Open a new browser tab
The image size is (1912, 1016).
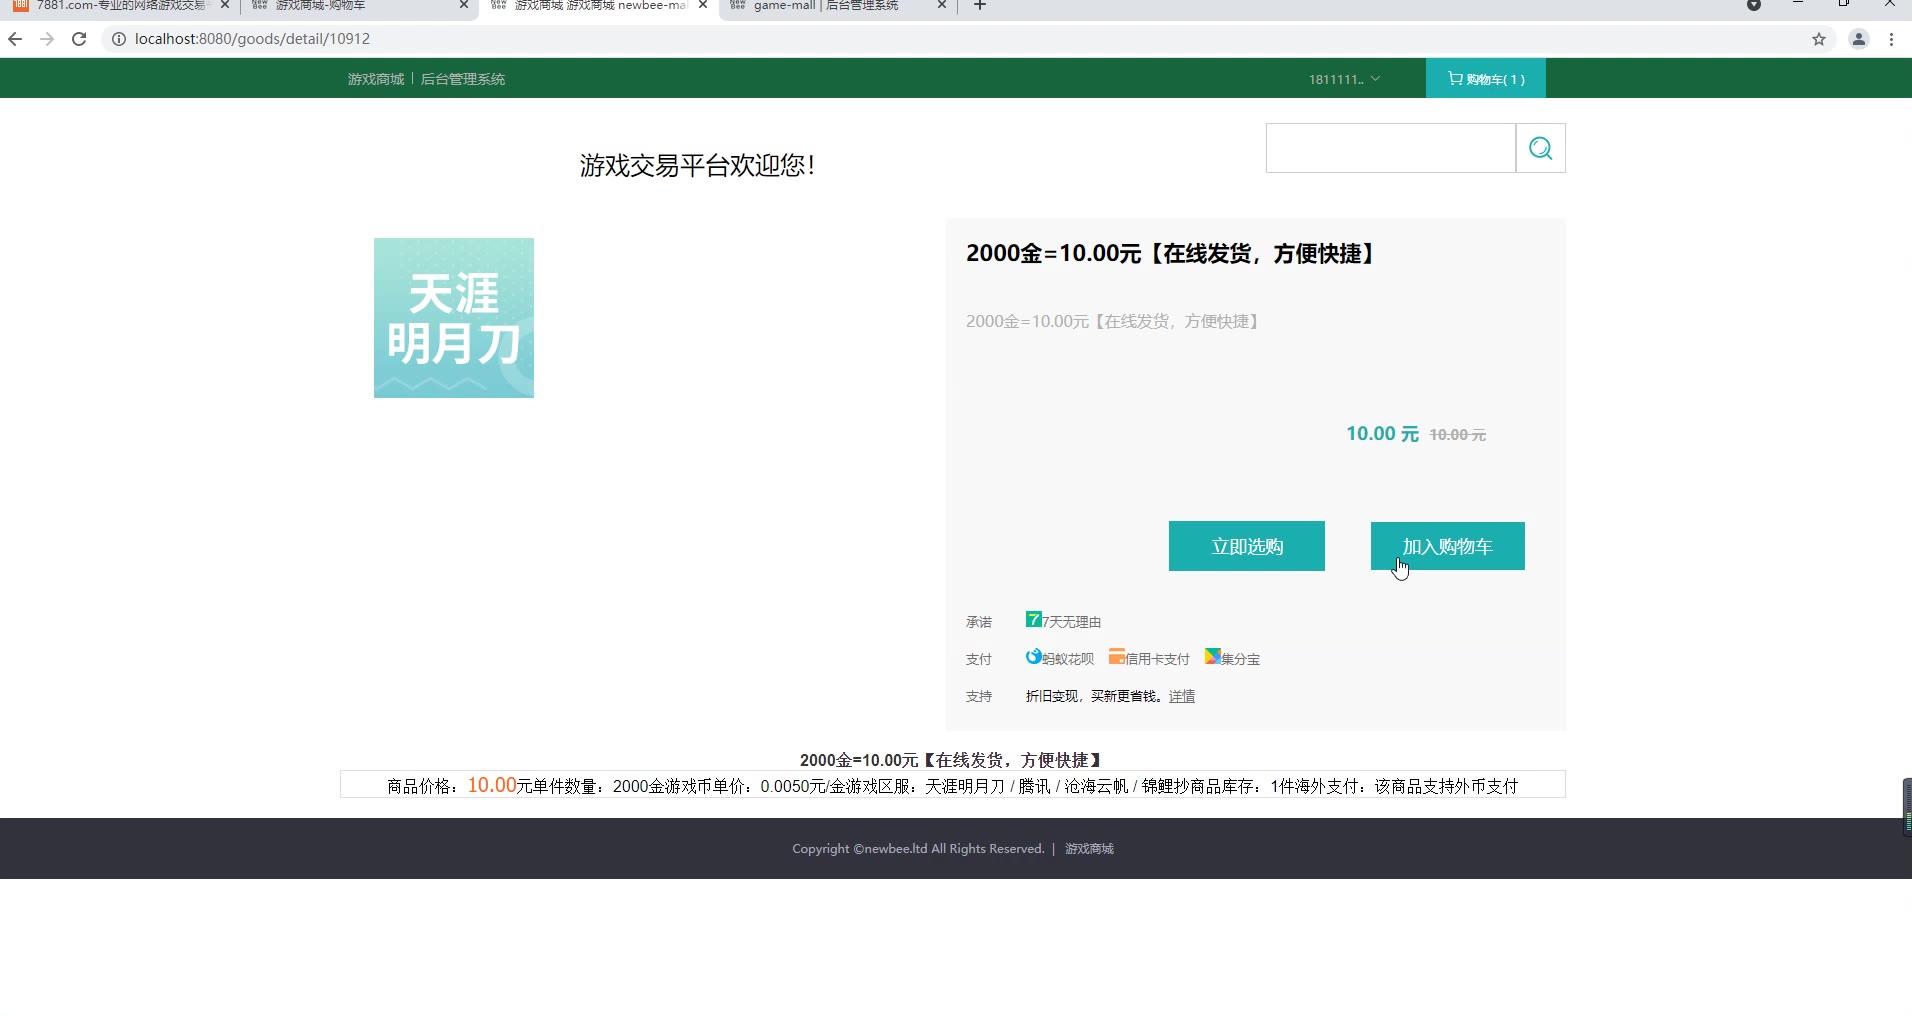pyautogui.click(x=980, y=6)
